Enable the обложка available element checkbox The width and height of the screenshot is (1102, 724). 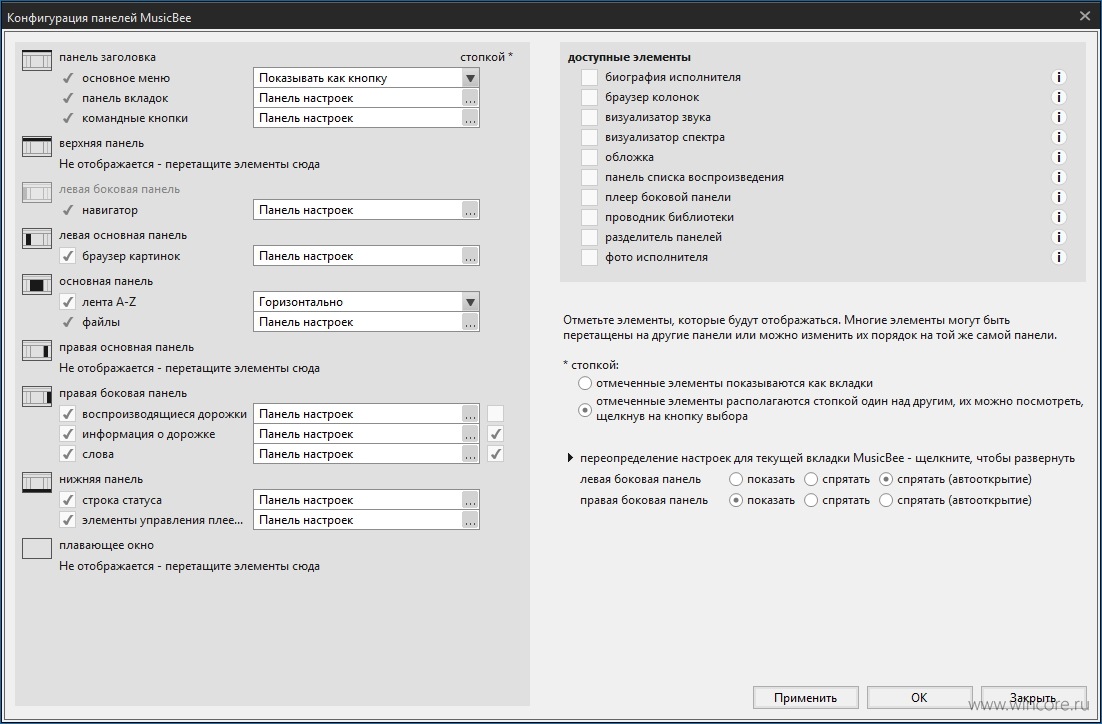[x=589, y=157]
